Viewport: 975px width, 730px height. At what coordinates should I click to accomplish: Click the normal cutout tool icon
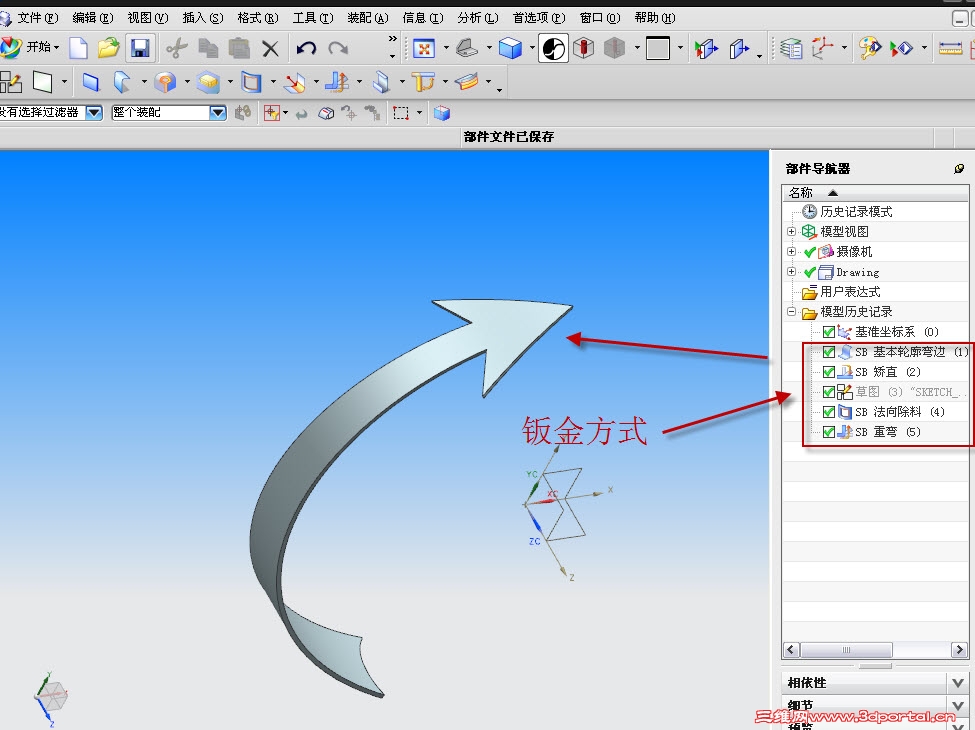click(251, 81)
